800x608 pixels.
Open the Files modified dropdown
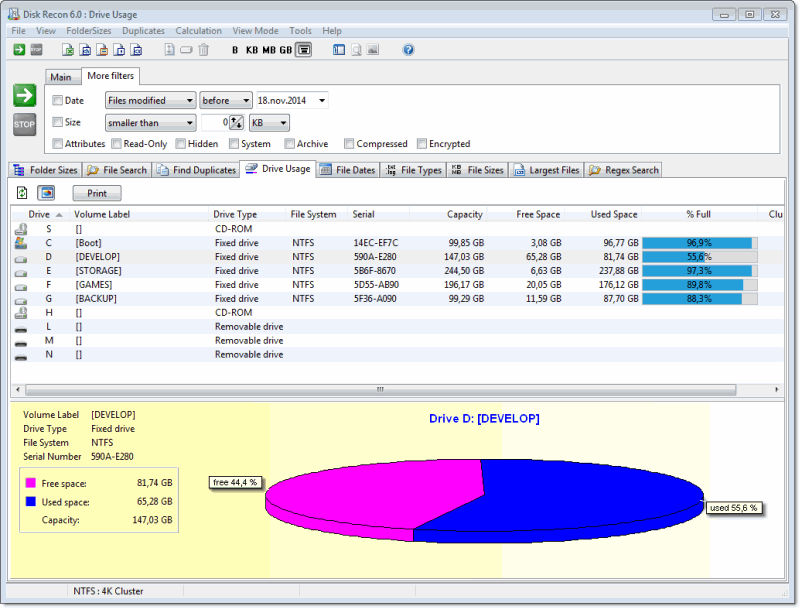(x=151, y=100)
